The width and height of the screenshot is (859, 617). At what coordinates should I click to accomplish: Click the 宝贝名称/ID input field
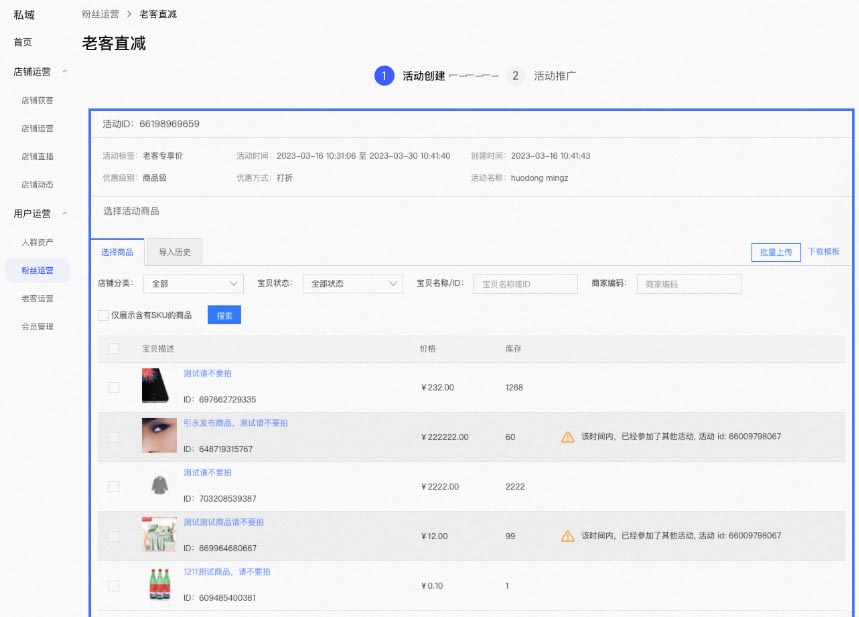click(524, 284)
